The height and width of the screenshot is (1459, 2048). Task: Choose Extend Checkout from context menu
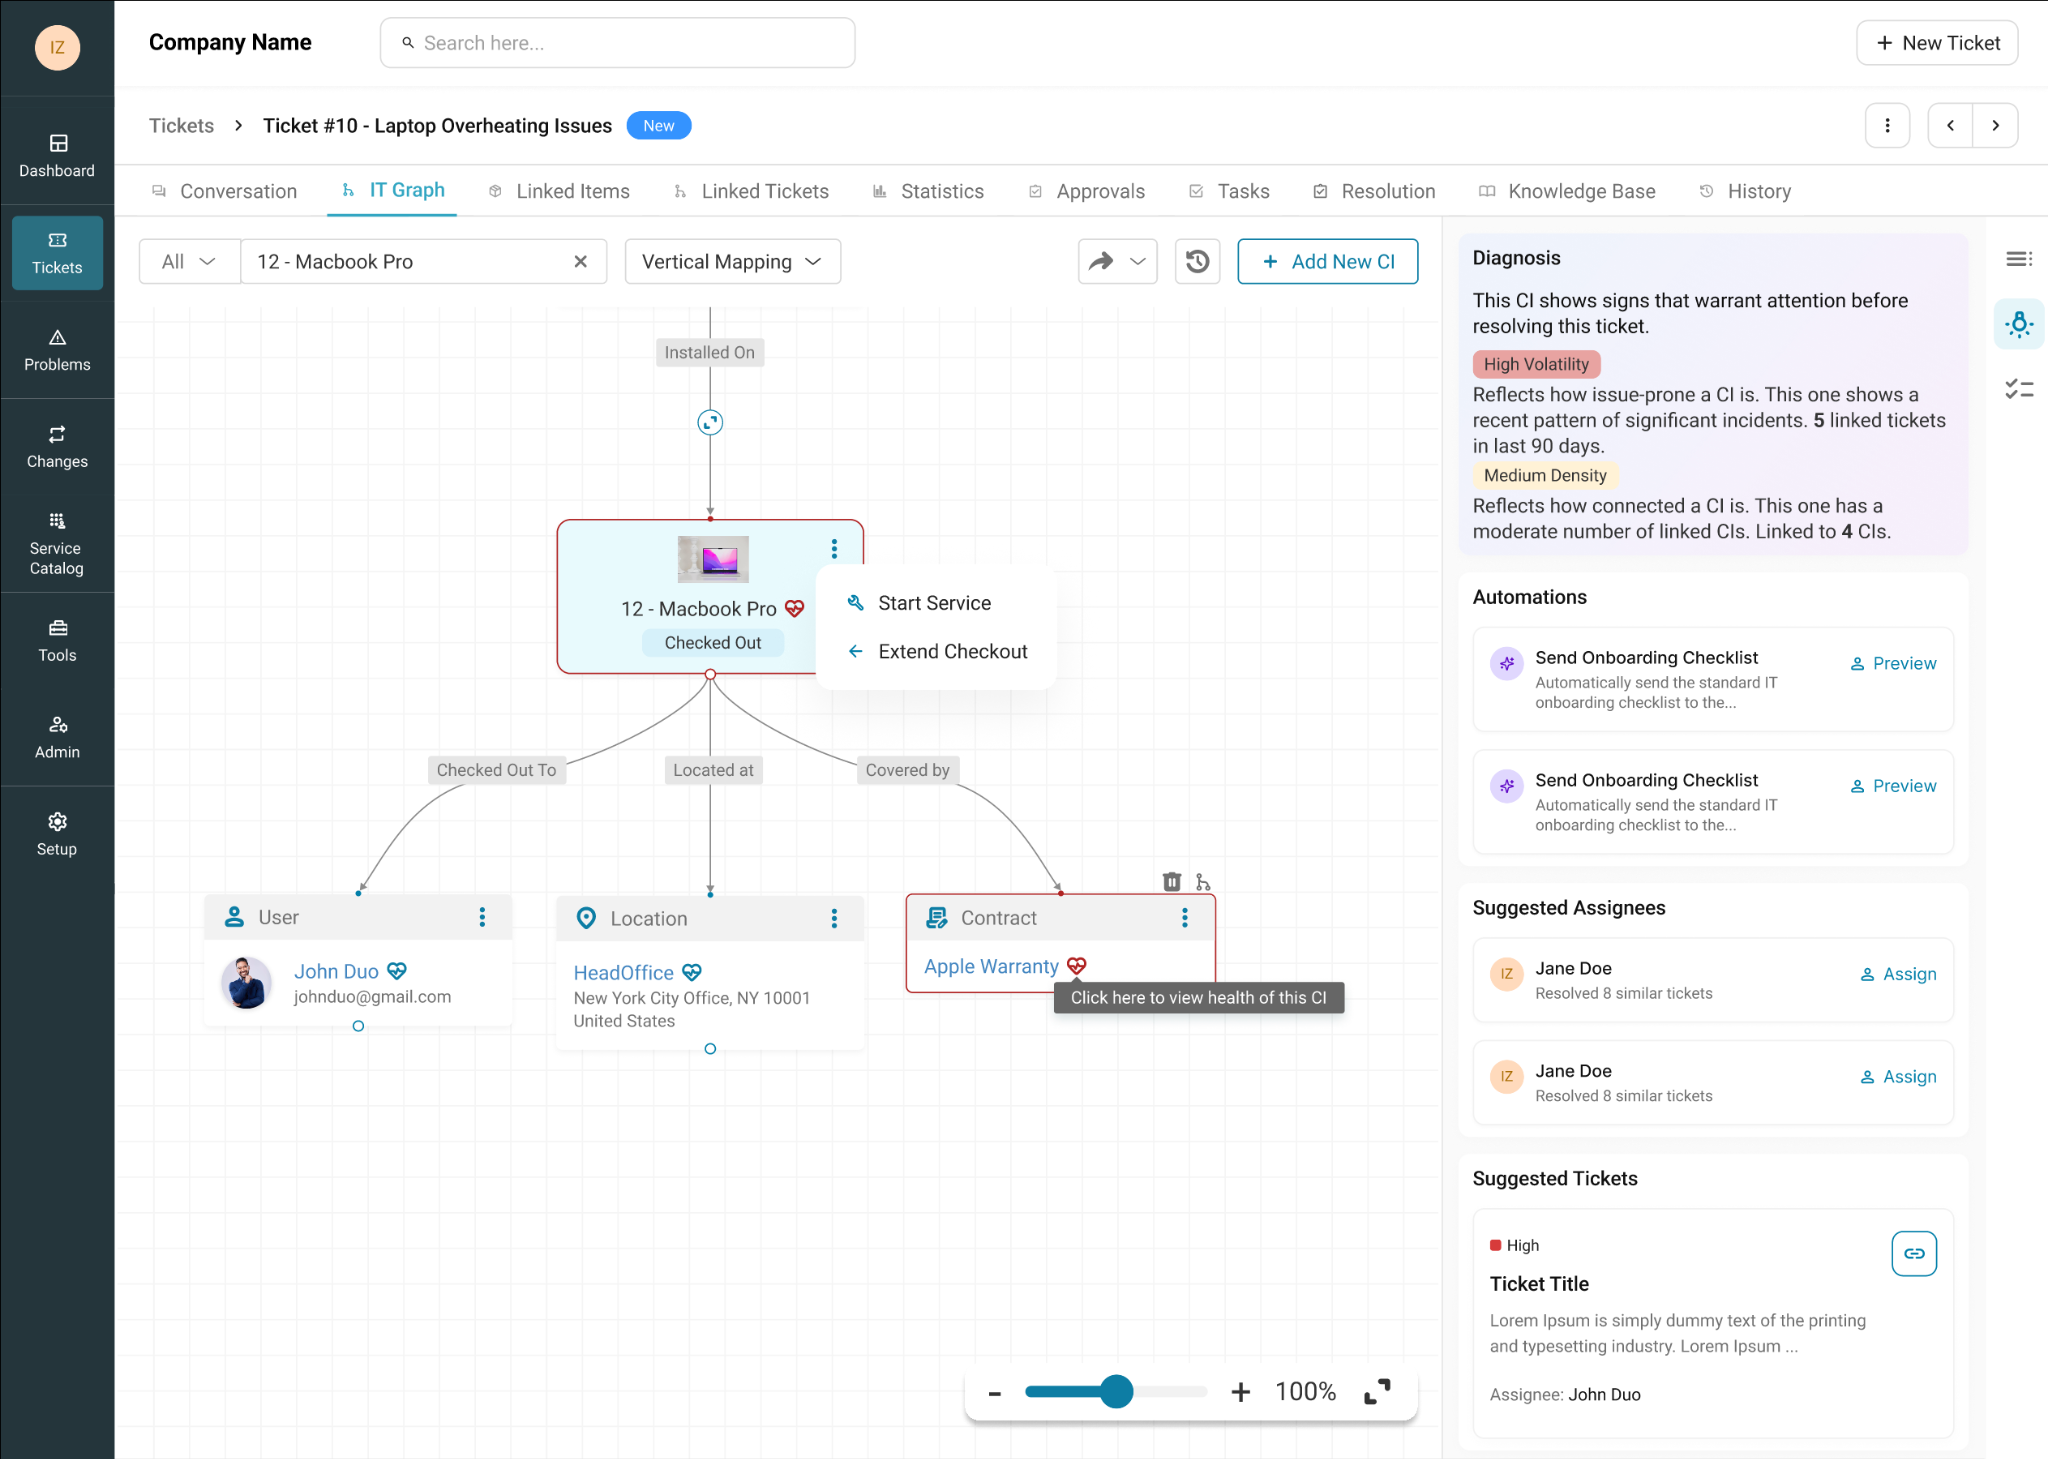[x=936, y=651]
